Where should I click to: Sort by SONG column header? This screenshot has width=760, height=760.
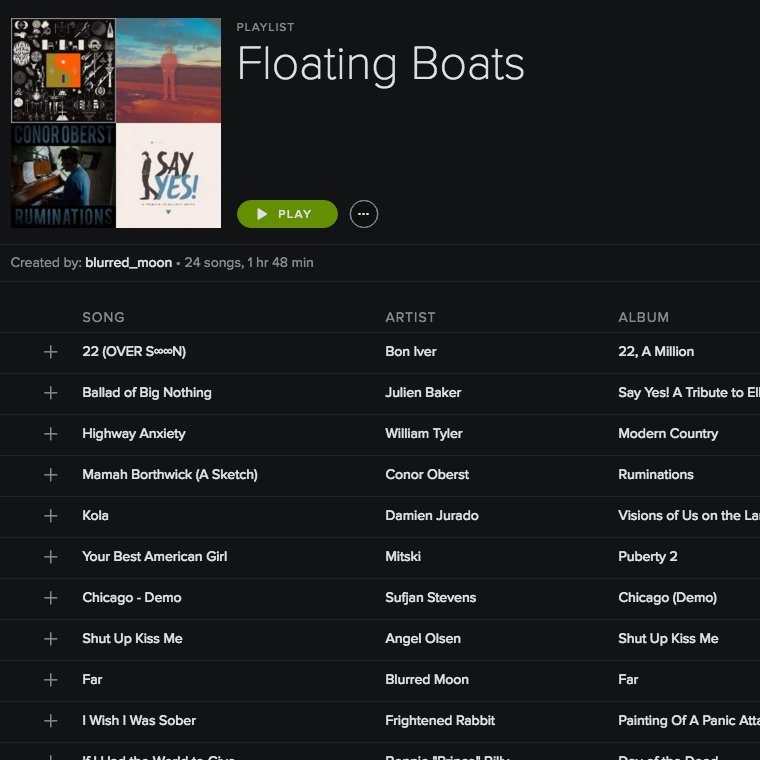[103, 317]
